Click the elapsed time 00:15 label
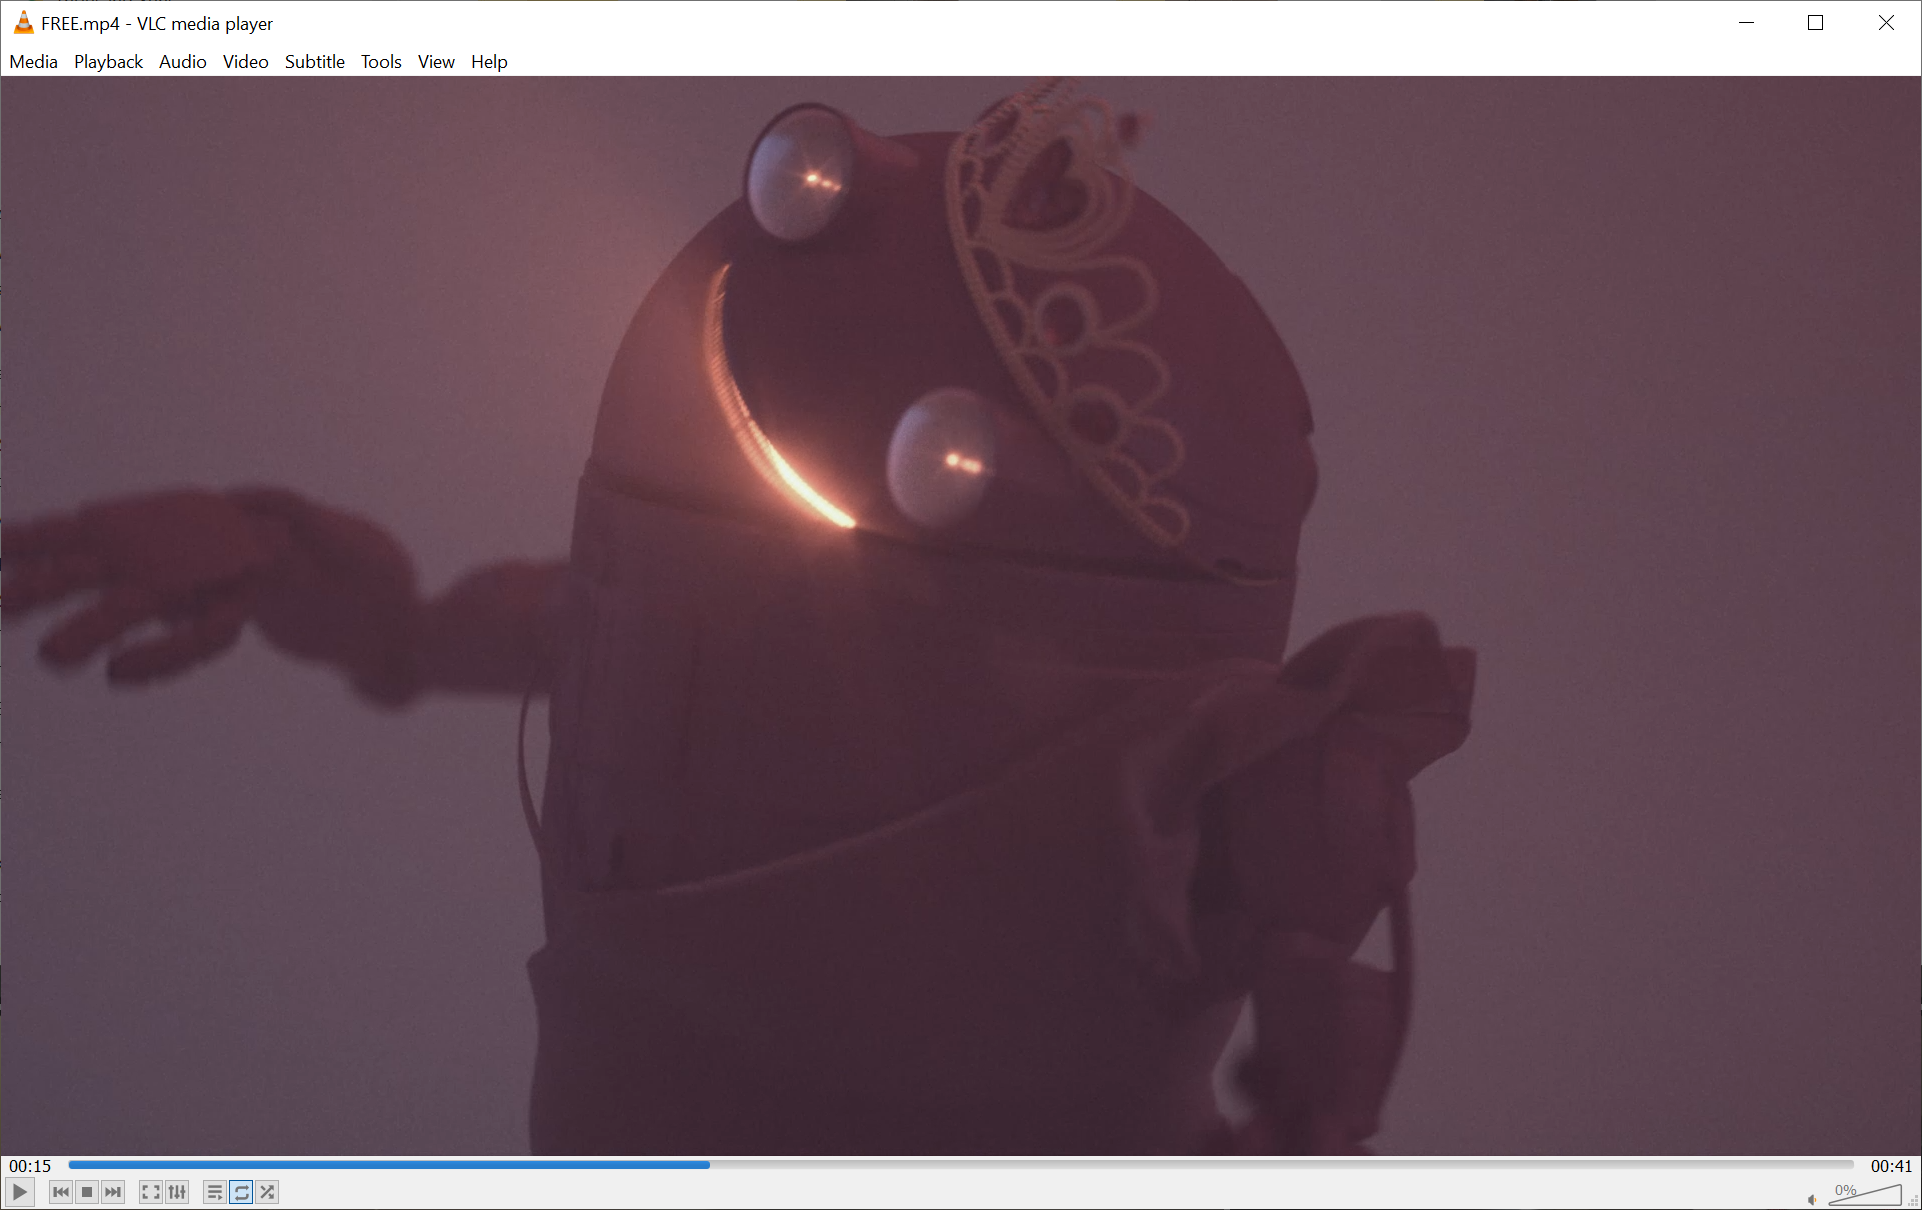This screenshot has height=1210, width=1922. pyautogui.click(x=30, y=1166)
